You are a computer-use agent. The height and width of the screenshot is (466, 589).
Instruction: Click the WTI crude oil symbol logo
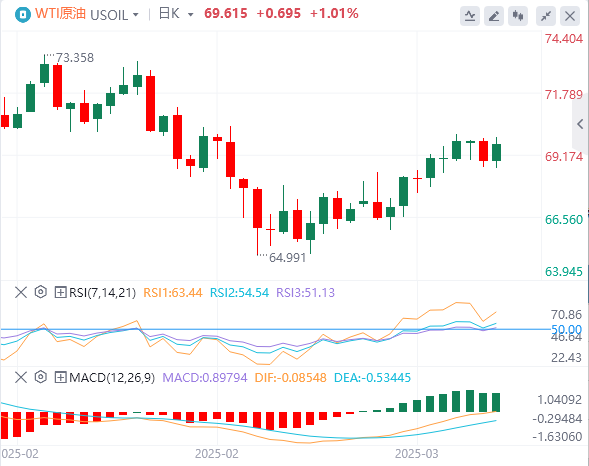[23, 15]
